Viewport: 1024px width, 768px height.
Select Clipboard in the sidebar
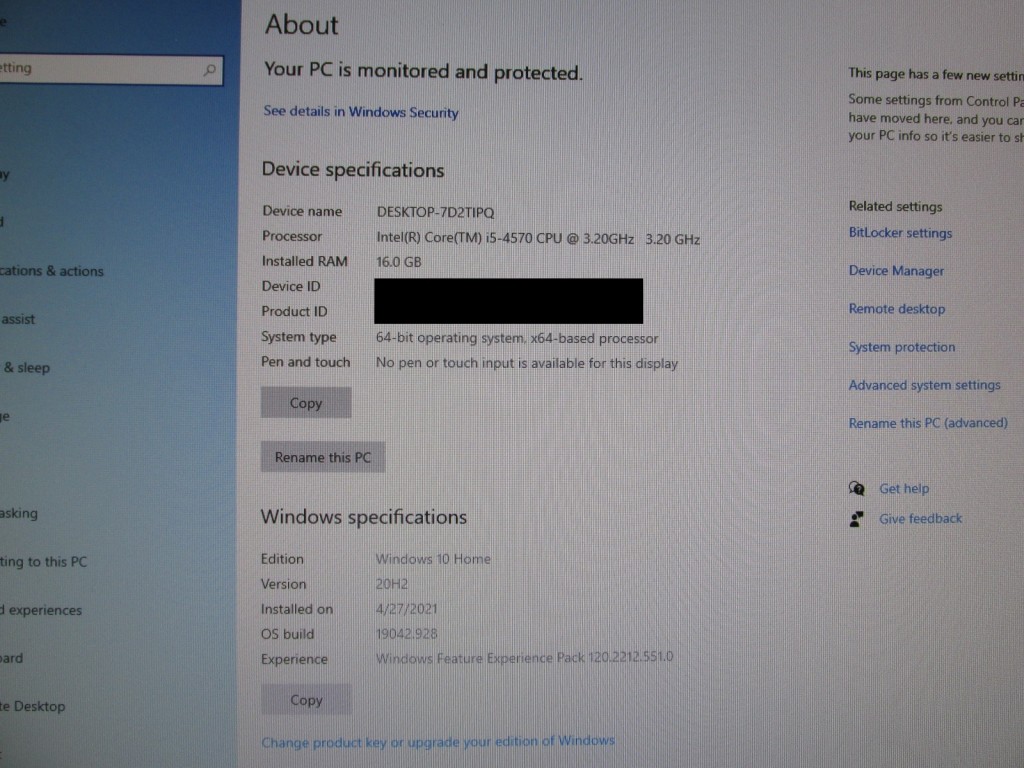click(x=11, y=658)
